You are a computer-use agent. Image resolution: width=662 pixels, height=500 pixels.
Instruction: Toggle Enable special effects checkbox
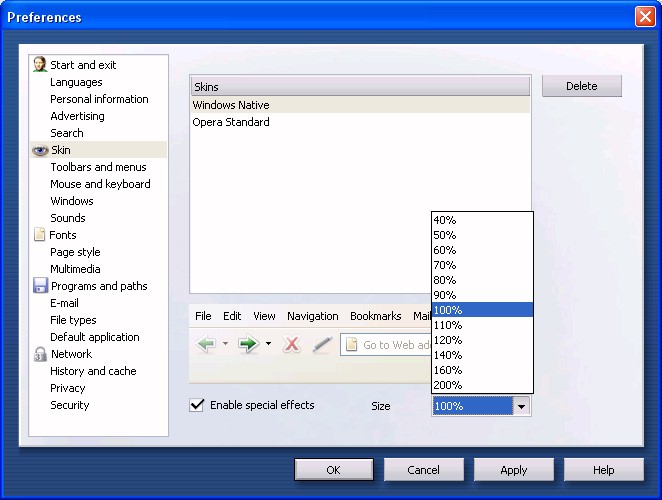[198, 405]
